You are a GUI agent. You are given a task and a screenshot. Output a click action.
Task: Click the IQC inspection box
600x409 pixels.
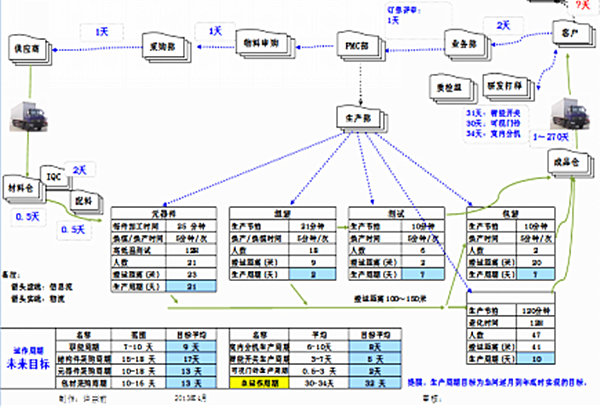[x=54, y=176]
